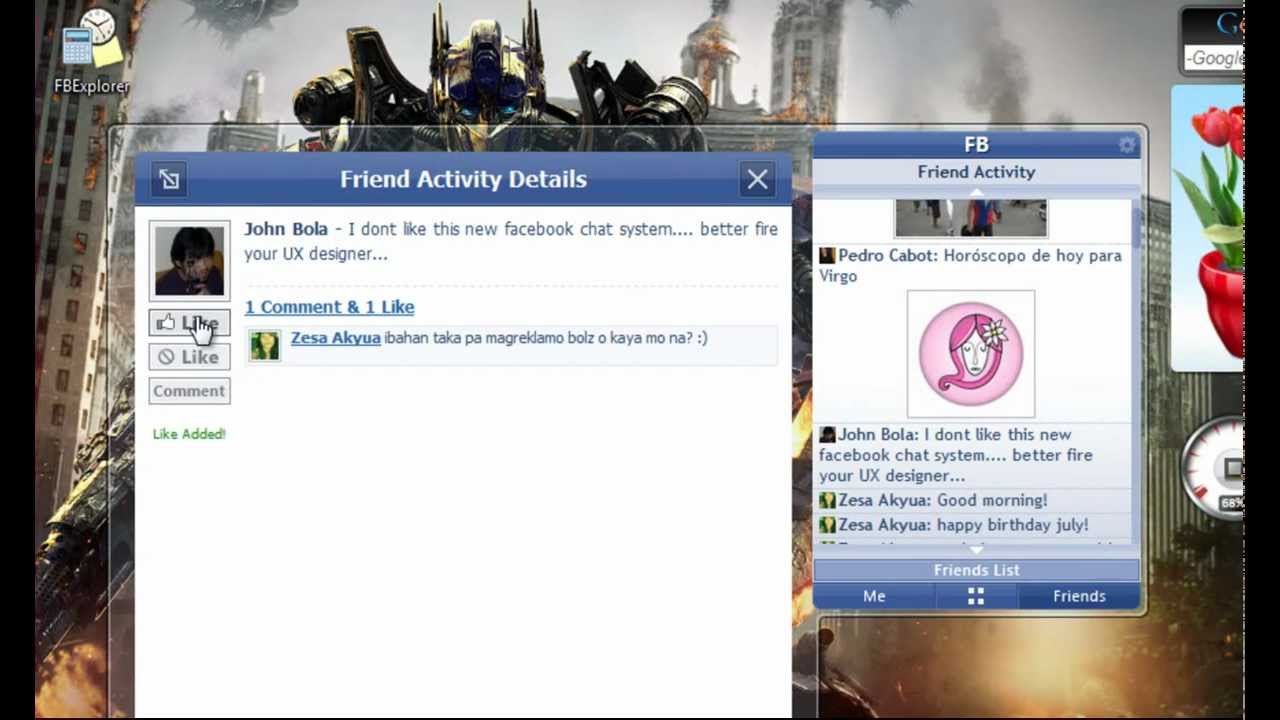The image size is (1280, 720).
Task: Click the photo thumbnail at top of feed
Action: (971, 218)
